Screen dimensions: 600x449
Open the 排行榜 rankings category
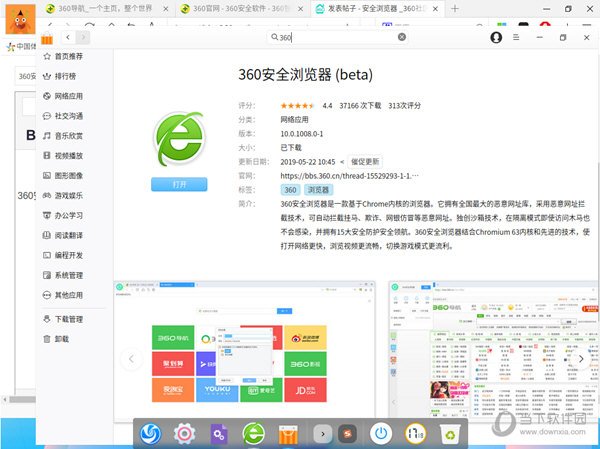tap(66, 76)
